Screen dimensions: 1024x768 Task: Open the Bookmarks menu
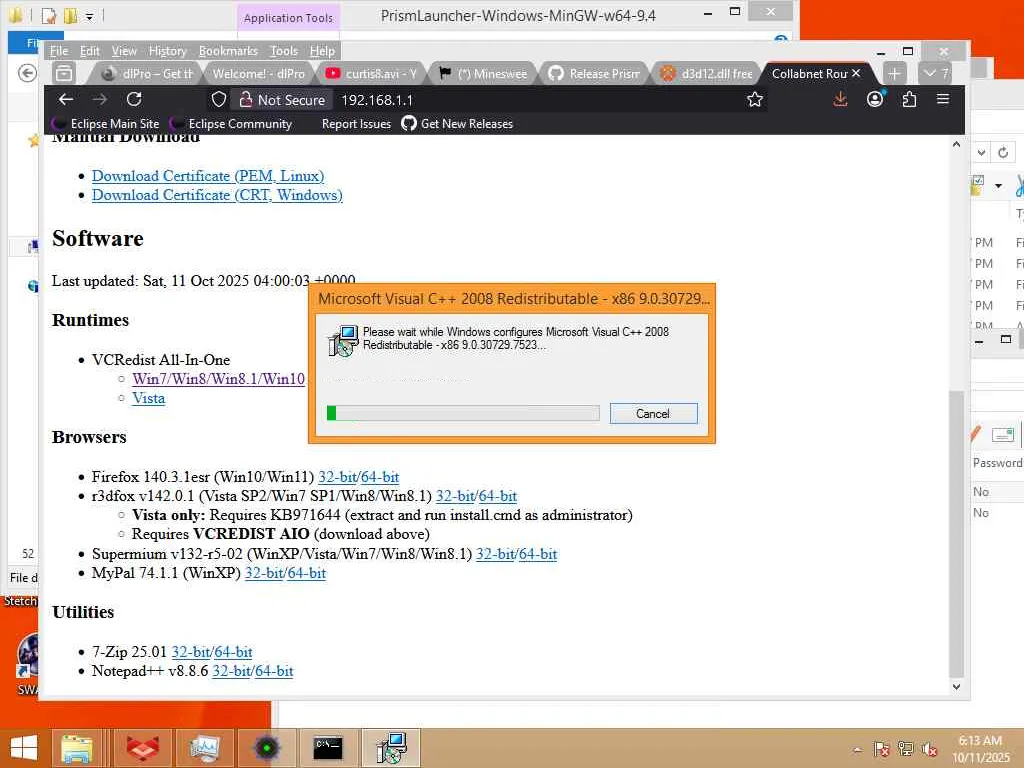click(228, 51)
